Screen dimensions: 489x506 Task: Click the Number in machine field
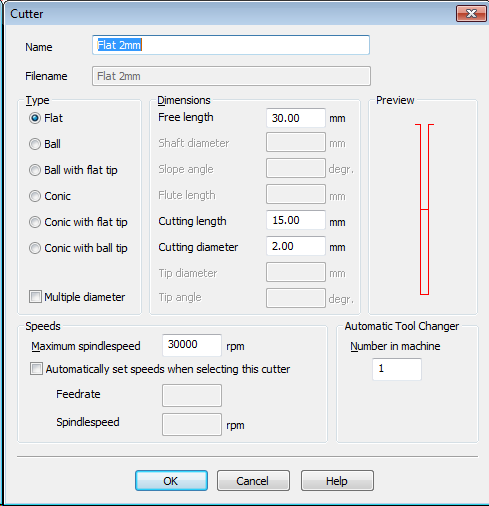397,369
